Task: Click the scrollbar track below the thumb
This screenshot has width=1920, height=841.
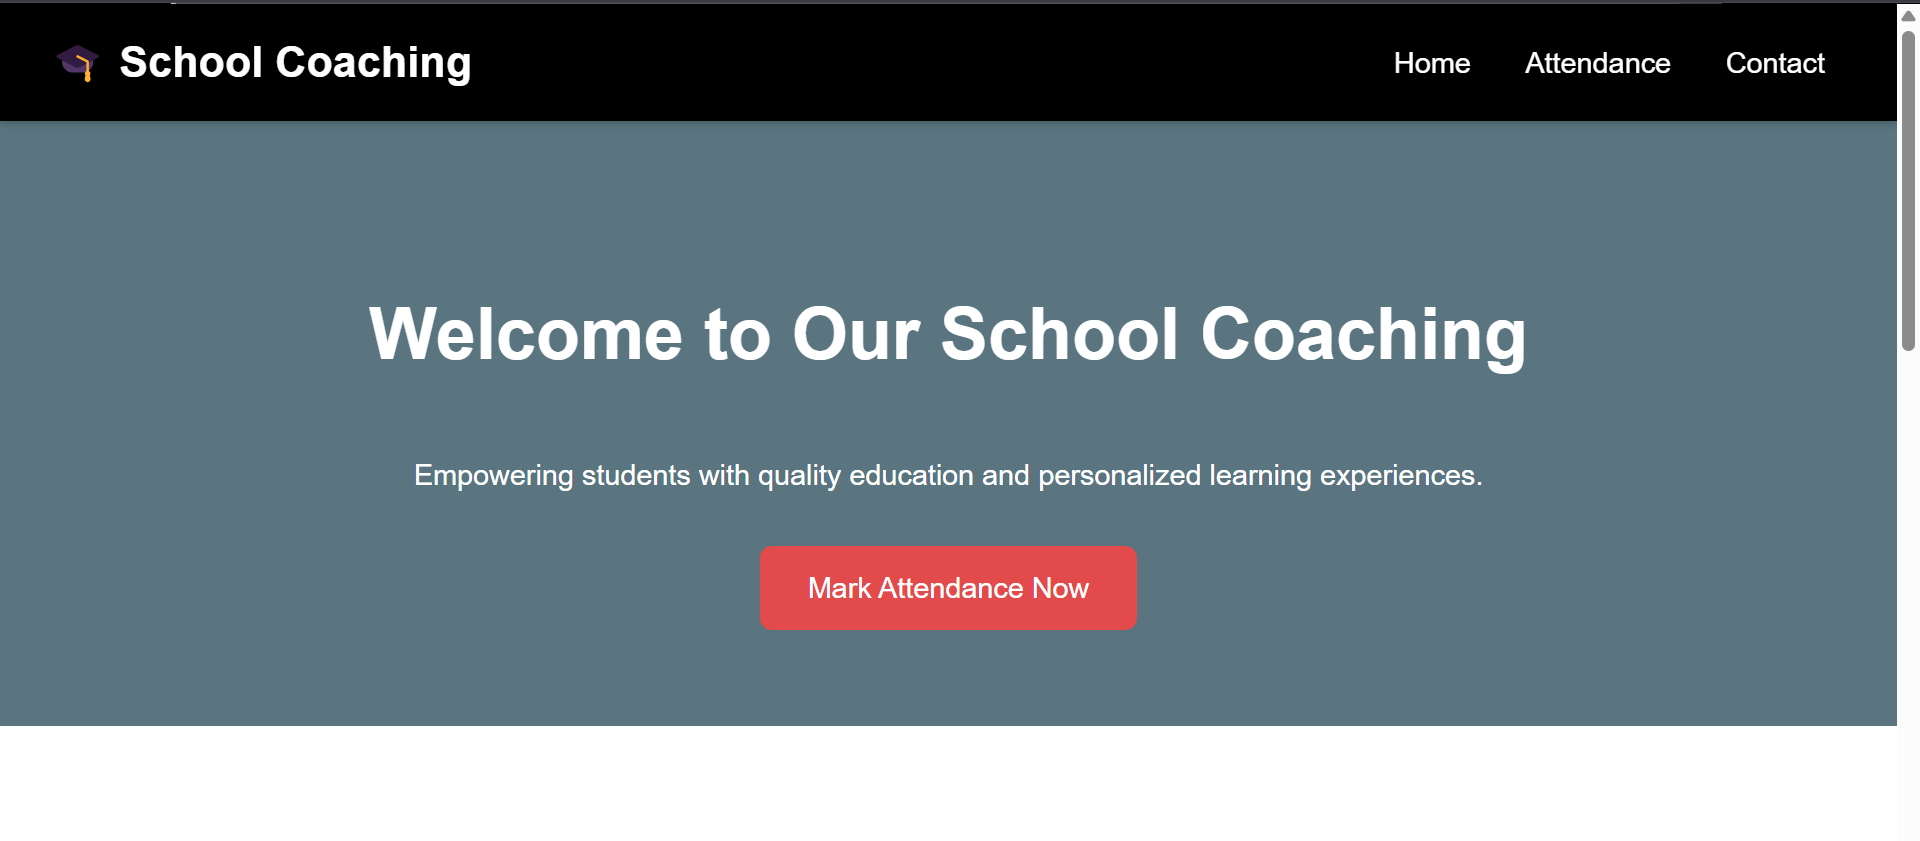Action: click(1908, 590)
